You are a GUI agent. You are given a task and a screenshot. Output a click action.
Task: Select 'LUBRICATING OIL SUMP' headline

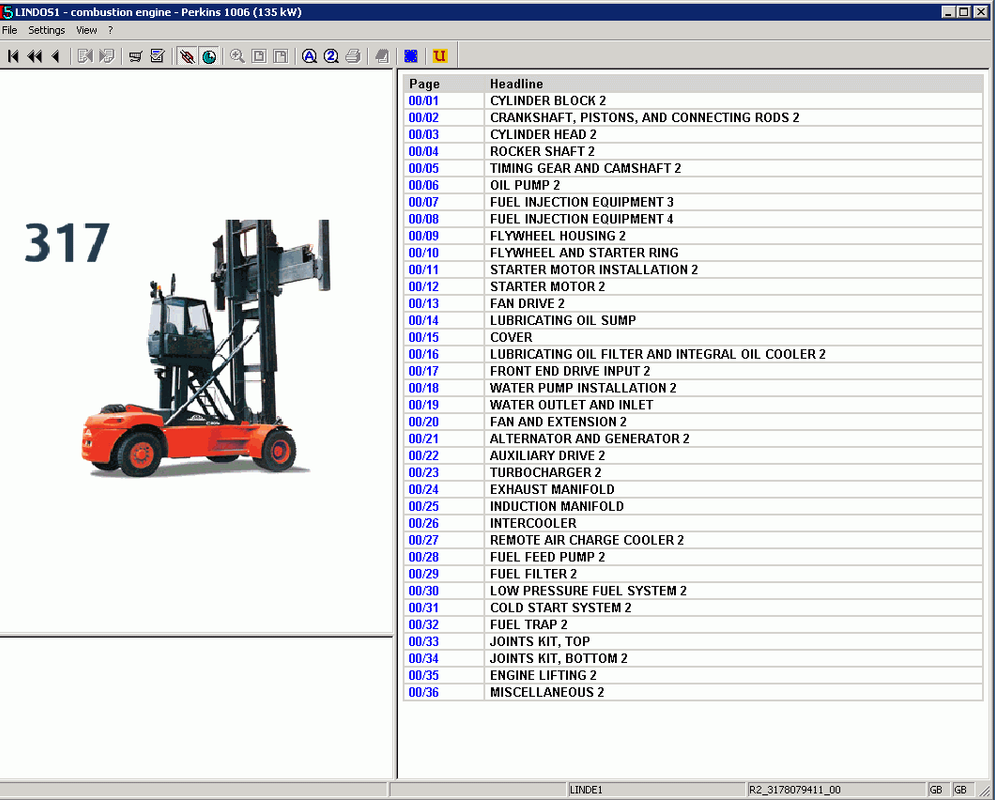coord(562,320)
